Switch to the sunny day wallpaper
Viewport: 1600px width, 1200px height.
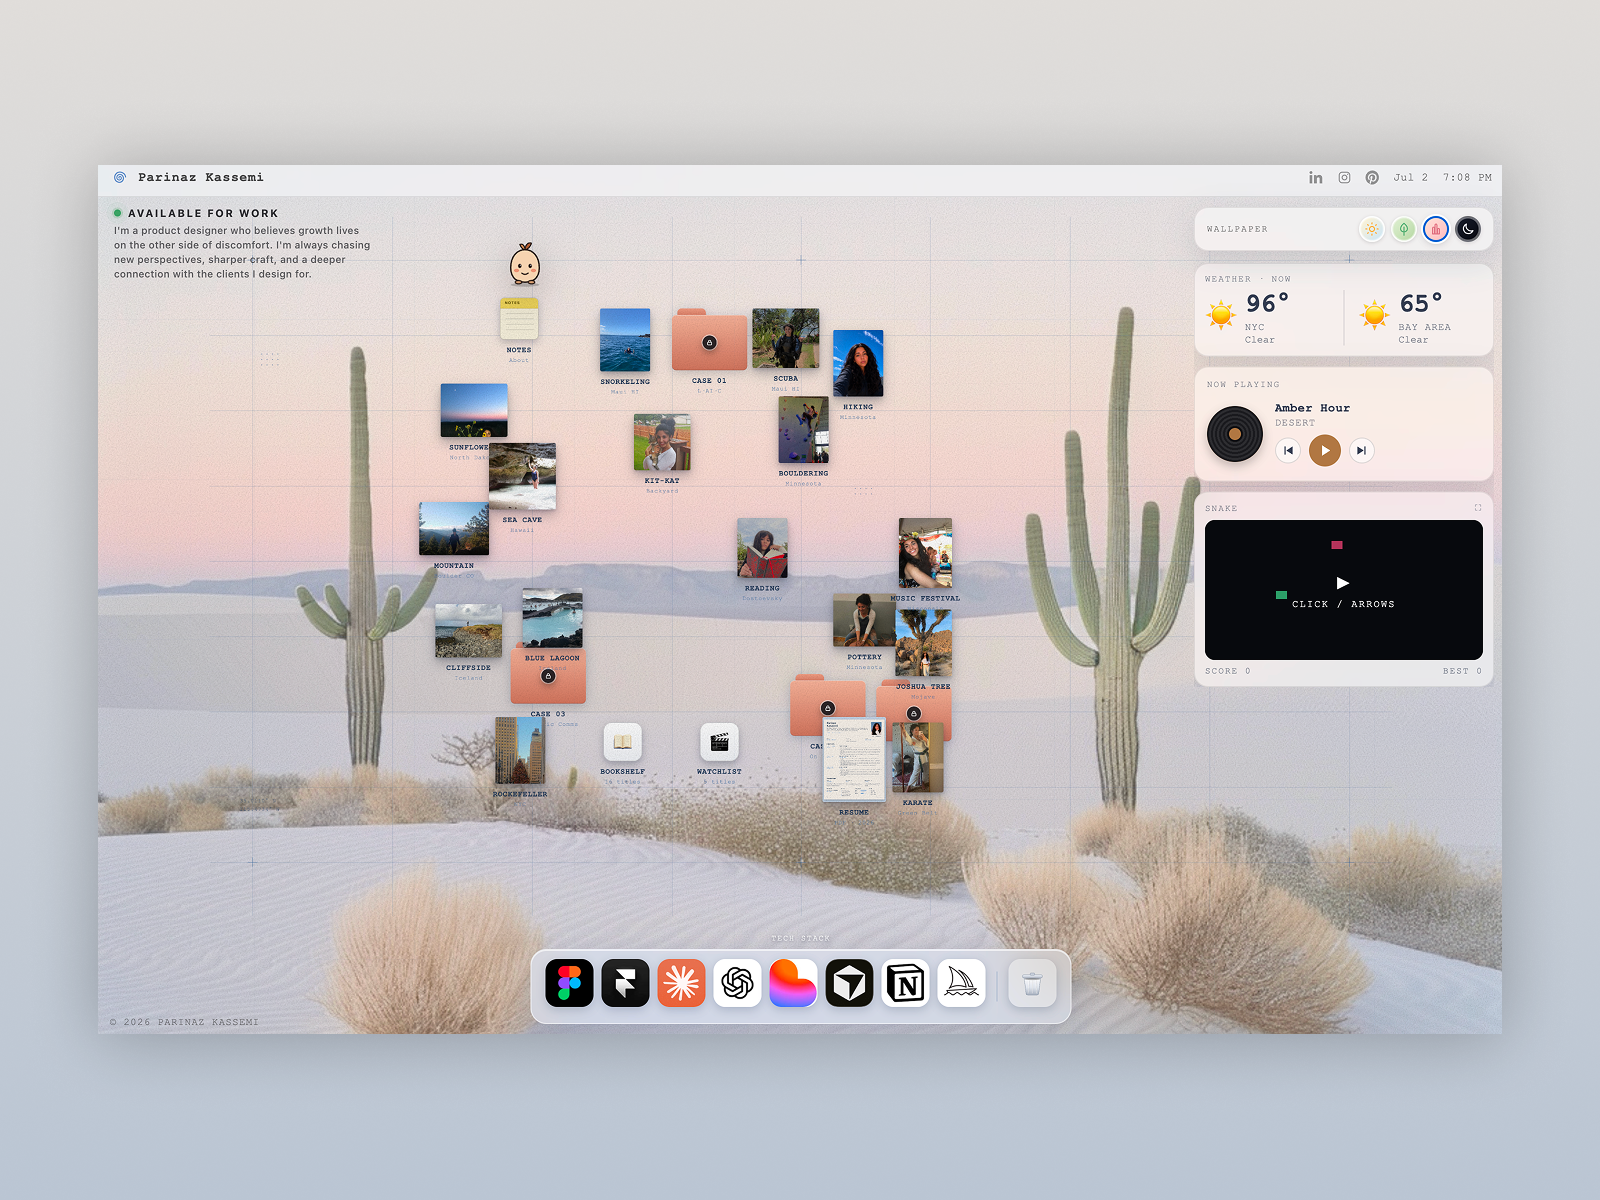[1372, 229]
